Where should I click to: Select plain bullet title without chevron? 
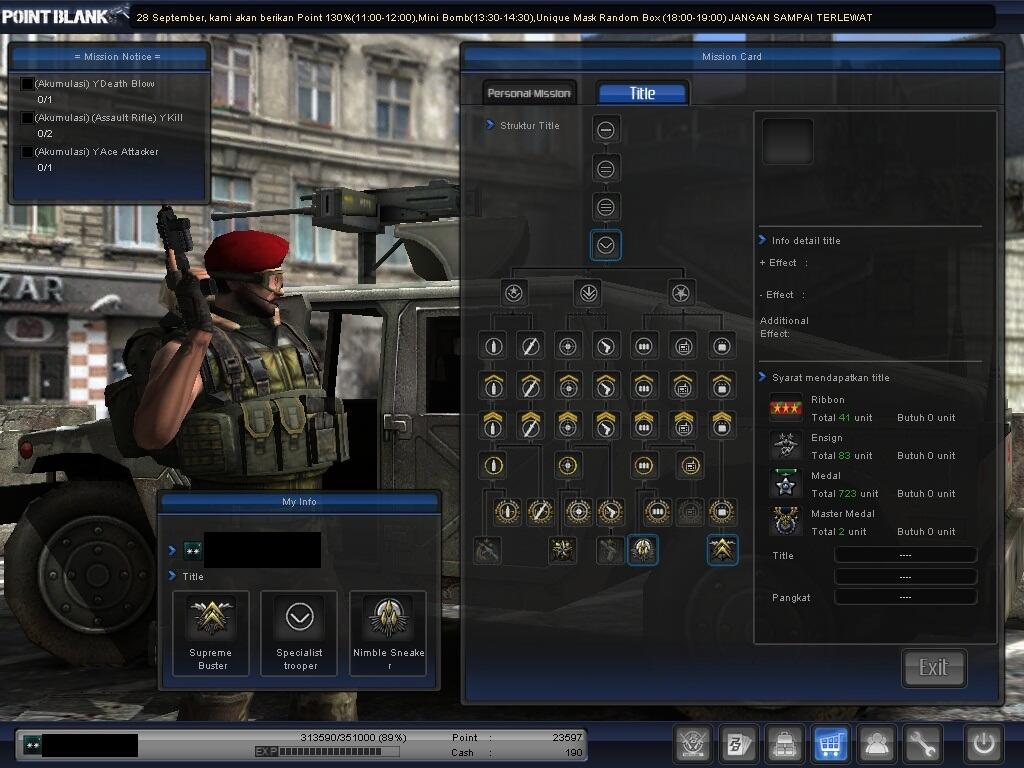(493, 347)
